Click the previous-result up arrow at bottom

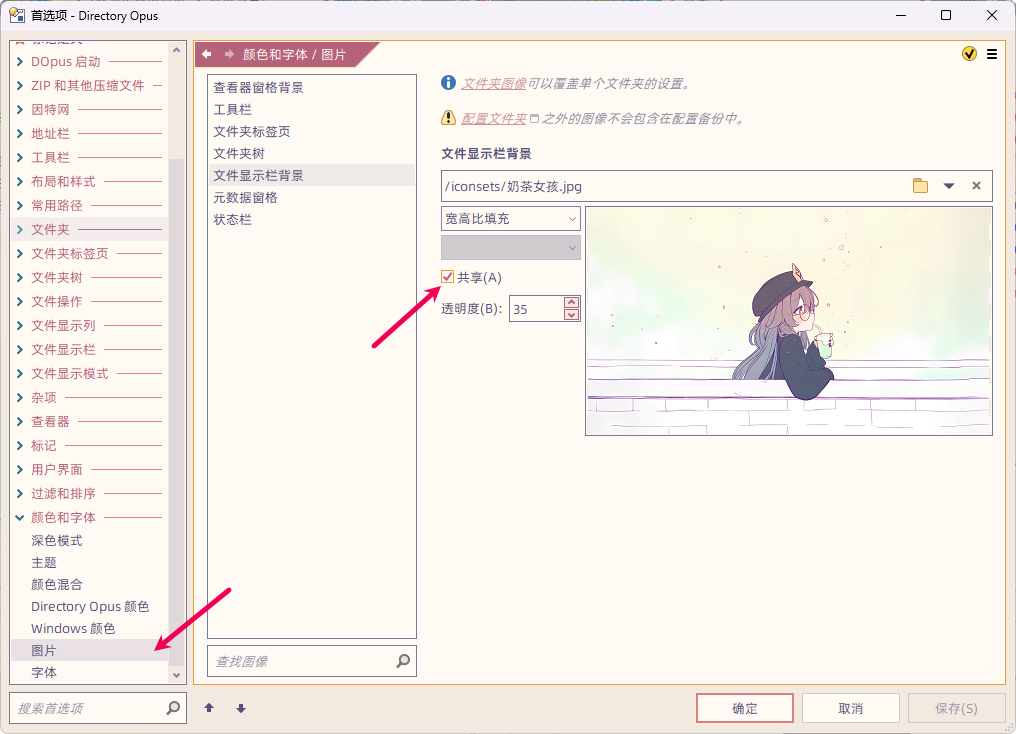209,708
